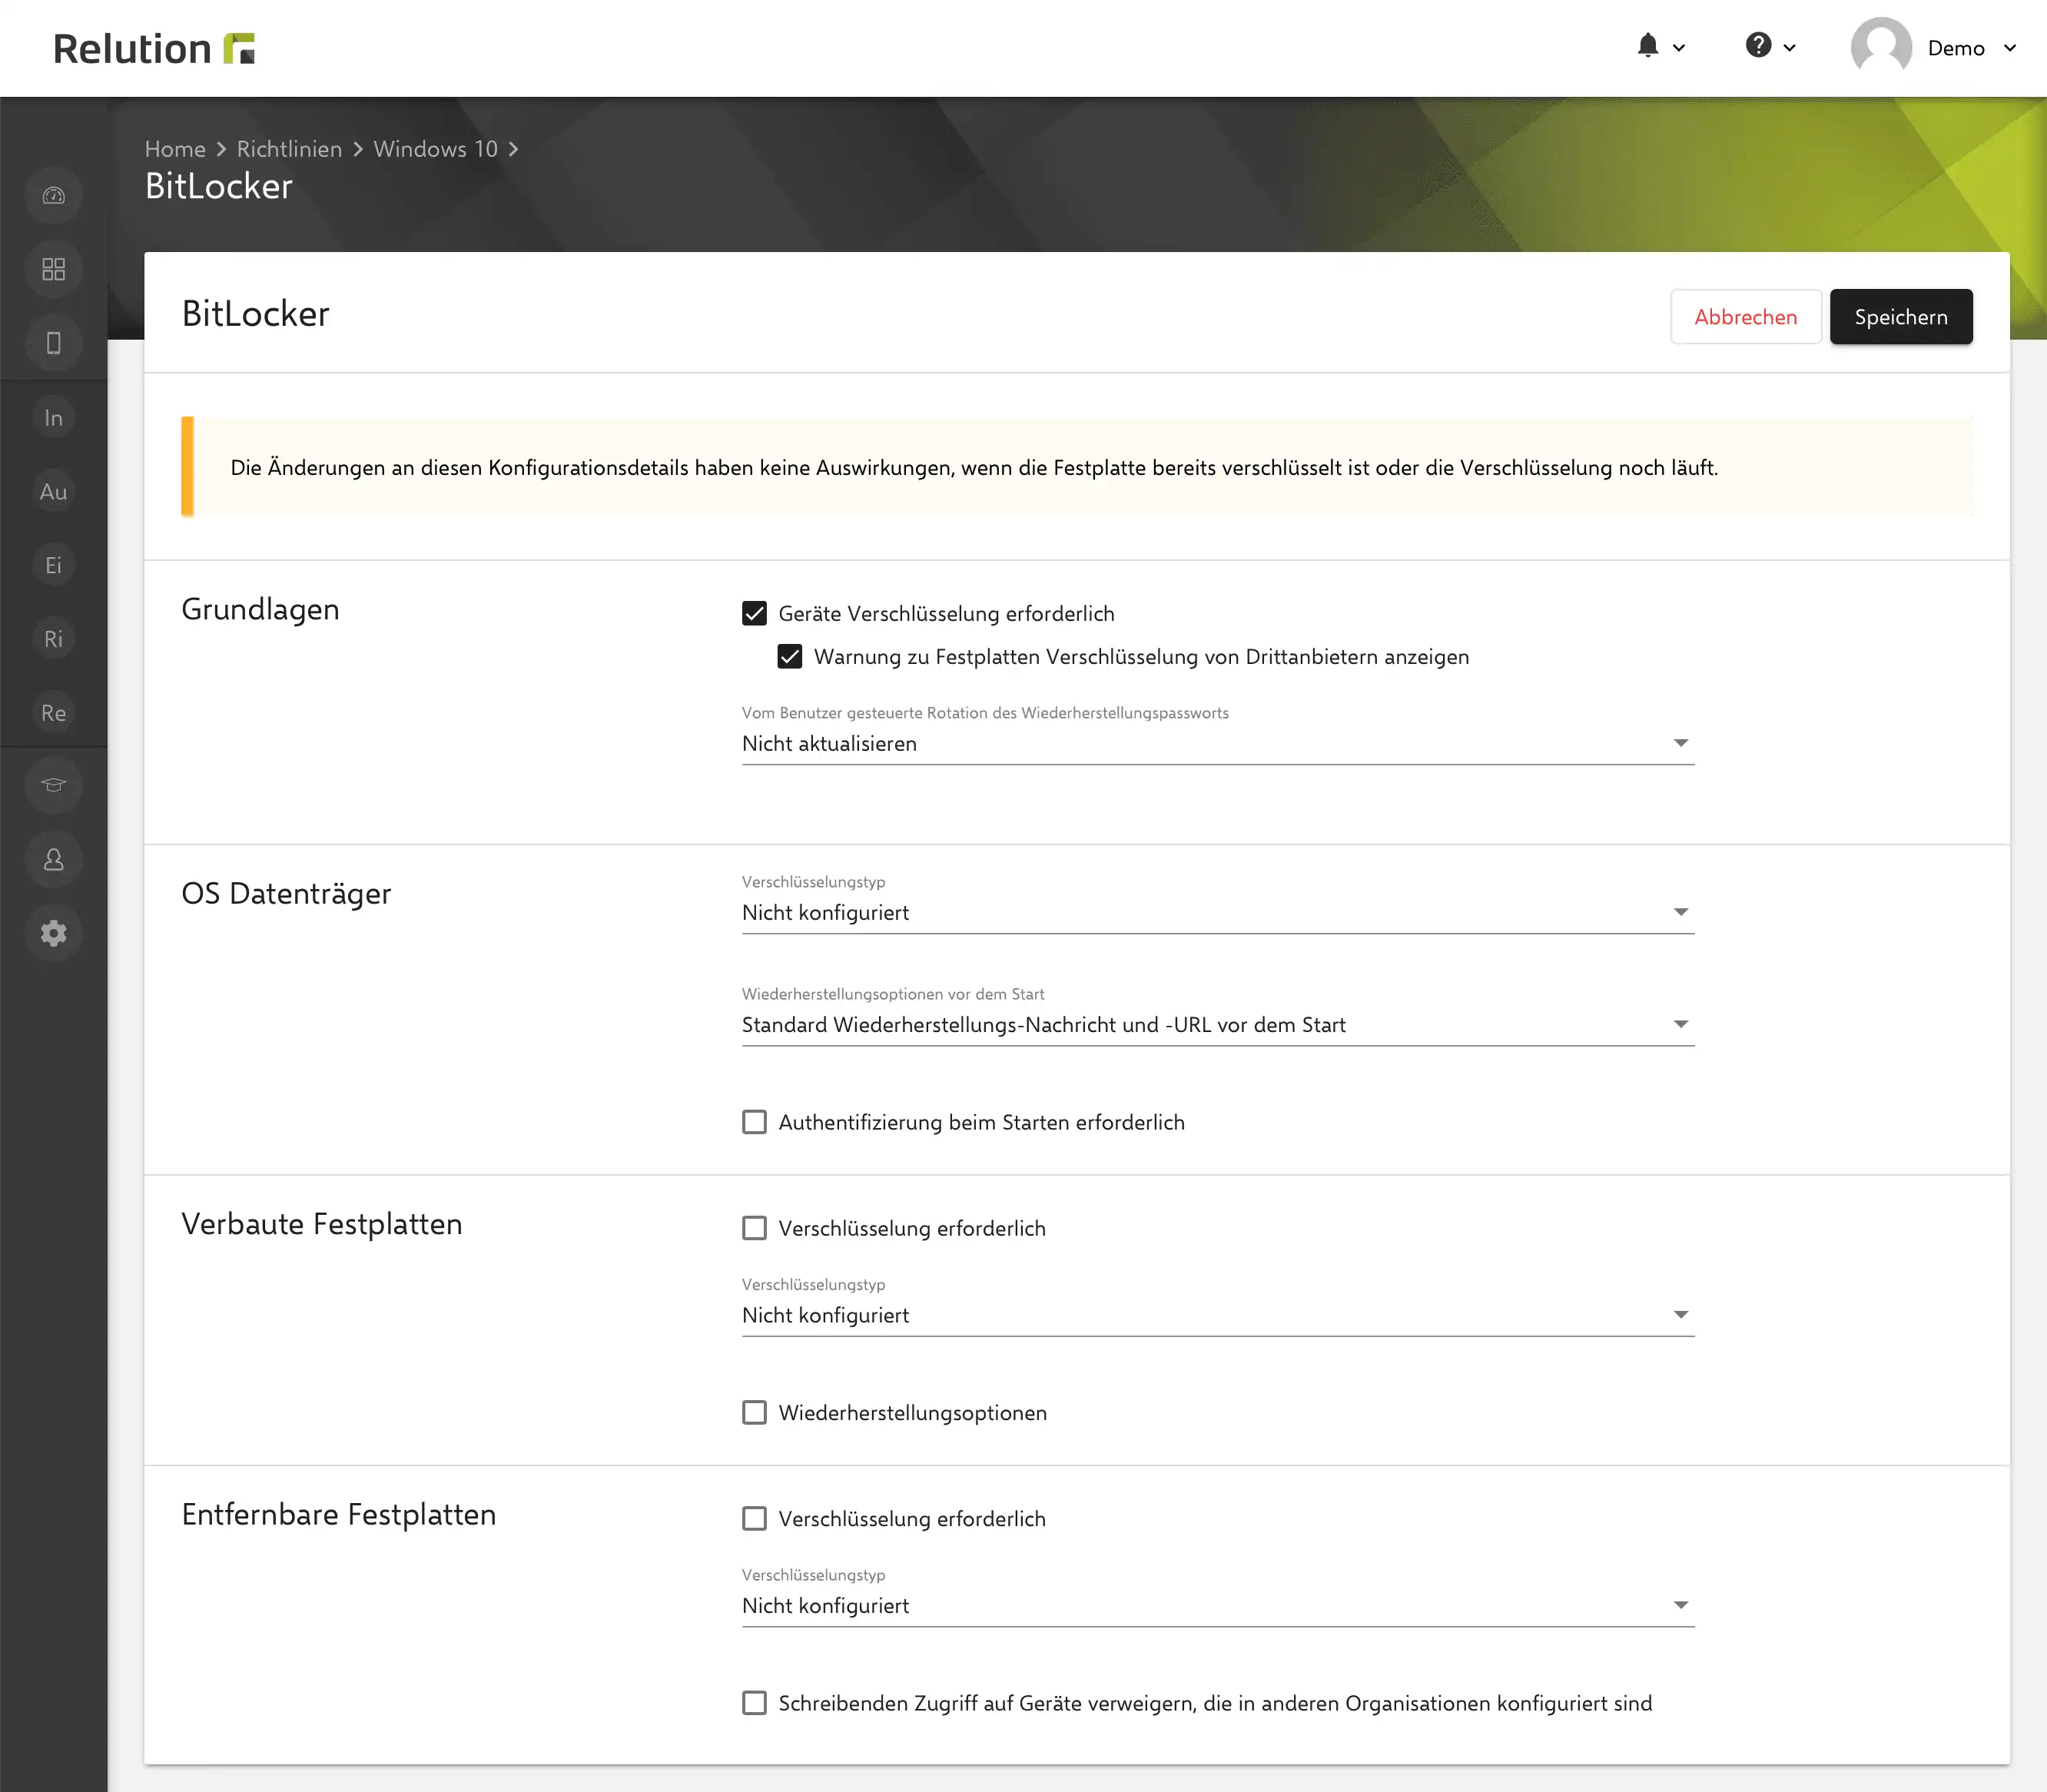Open the 'Nicht aktualisieren' rotation dropdown
The height and width of the screenshot is (1792, 2047).
(1218, 744)
